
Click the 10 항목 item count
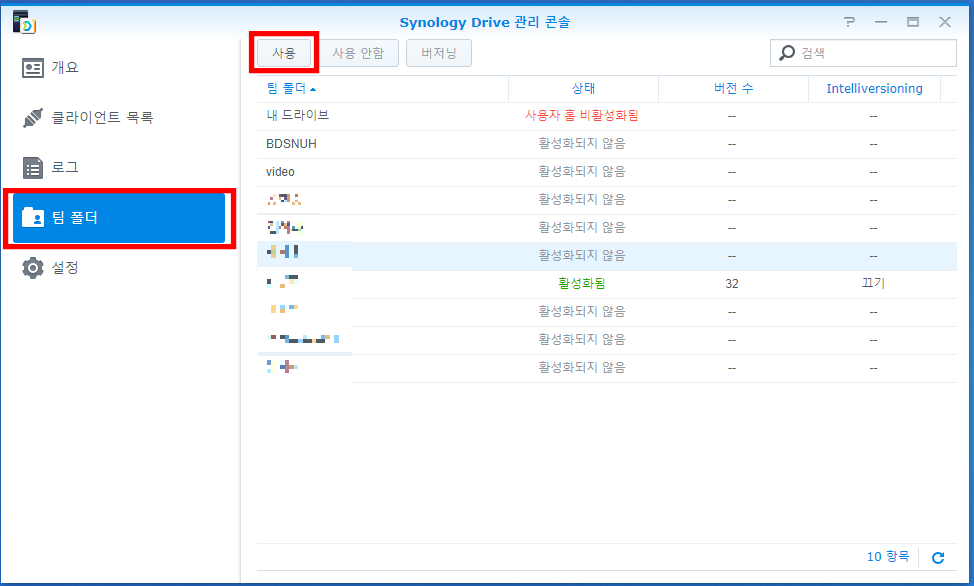[x=888, y=557]
